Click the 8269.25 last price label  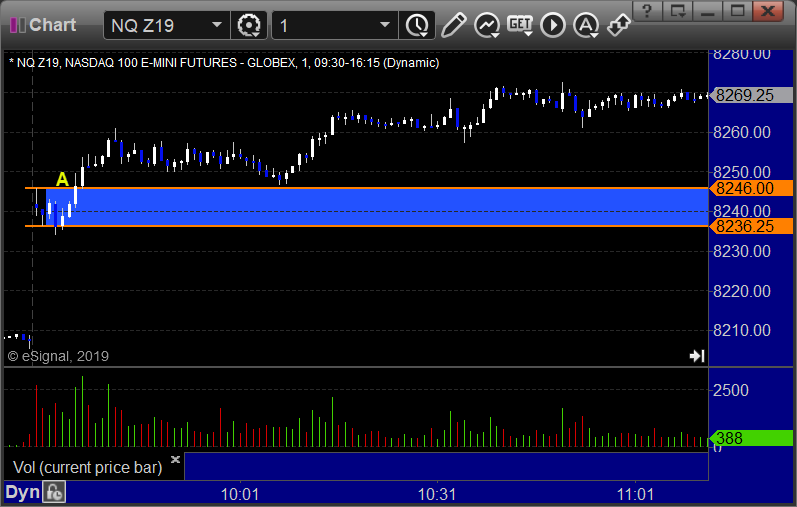tap(751, 95)
